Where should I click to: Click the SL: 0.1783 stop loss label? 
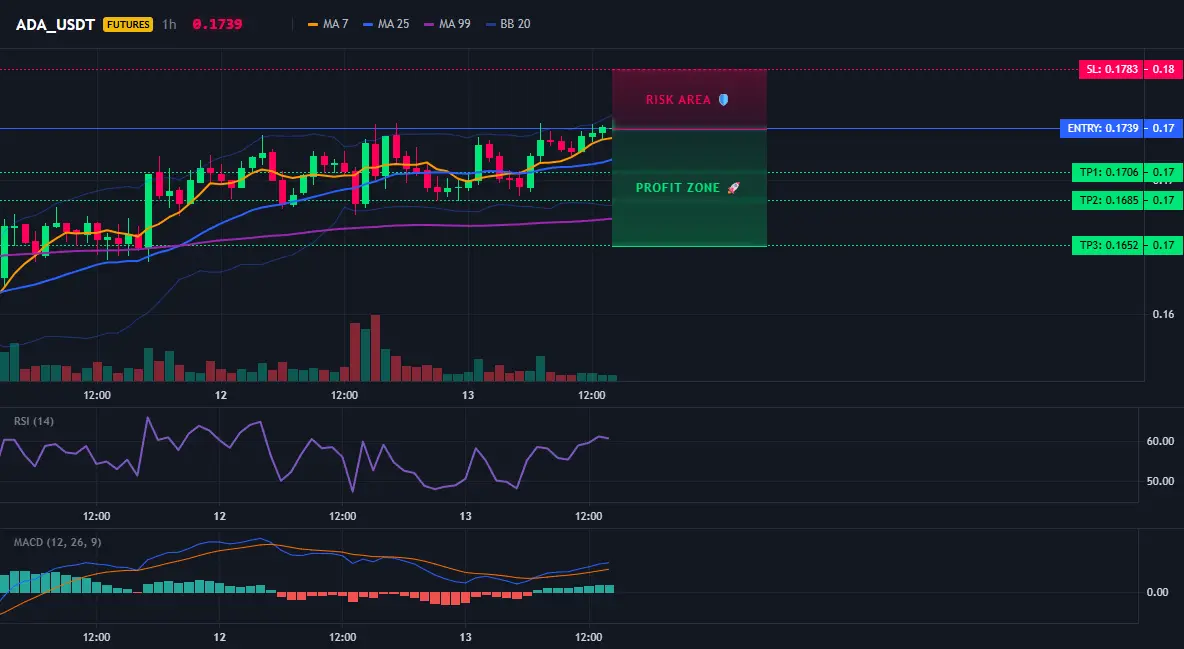(1112, 70)
